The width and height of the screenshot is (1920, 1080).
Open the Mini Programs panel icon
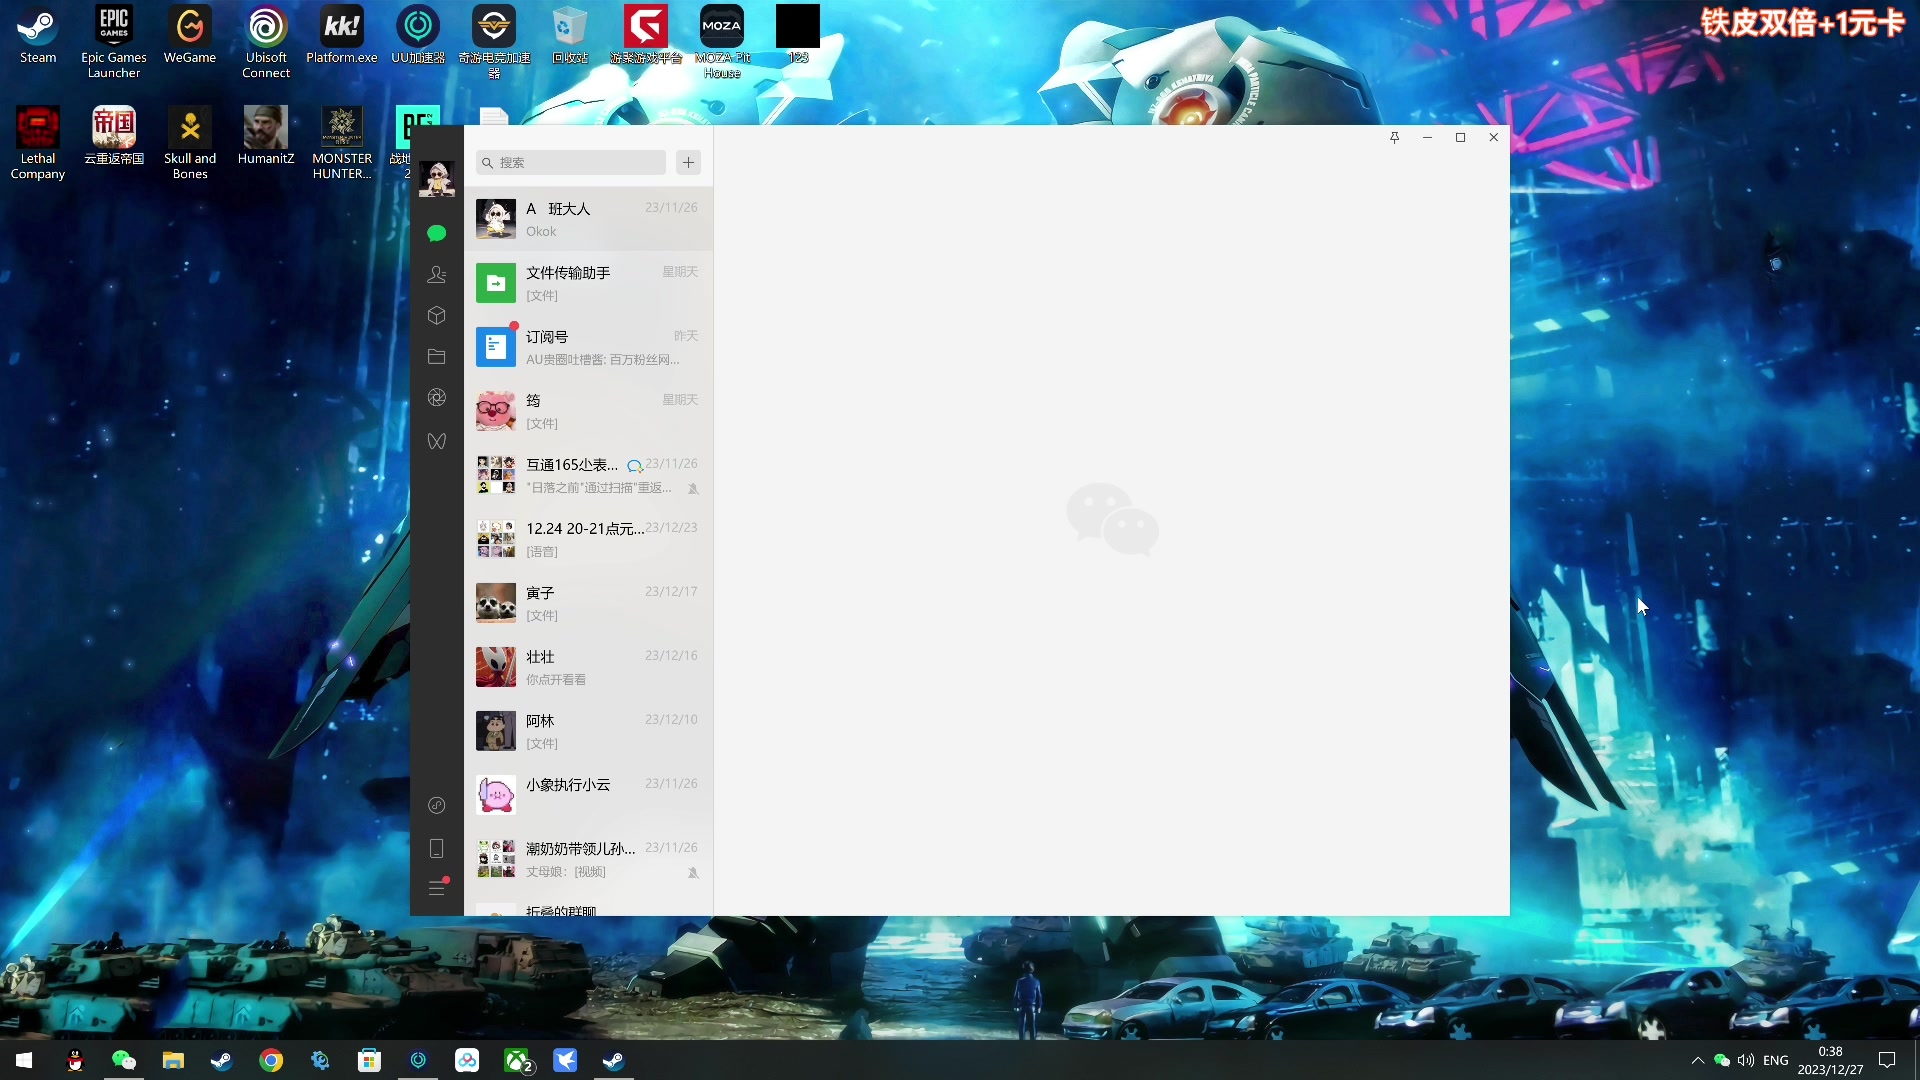(x=436, y=805)
